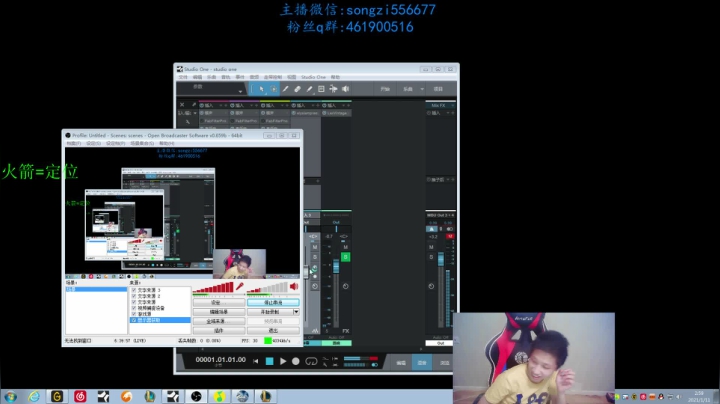Open the second channel's insert dropdown arrow
The width and height of the screenshot is (720, 404).
(x=251, y=105)
